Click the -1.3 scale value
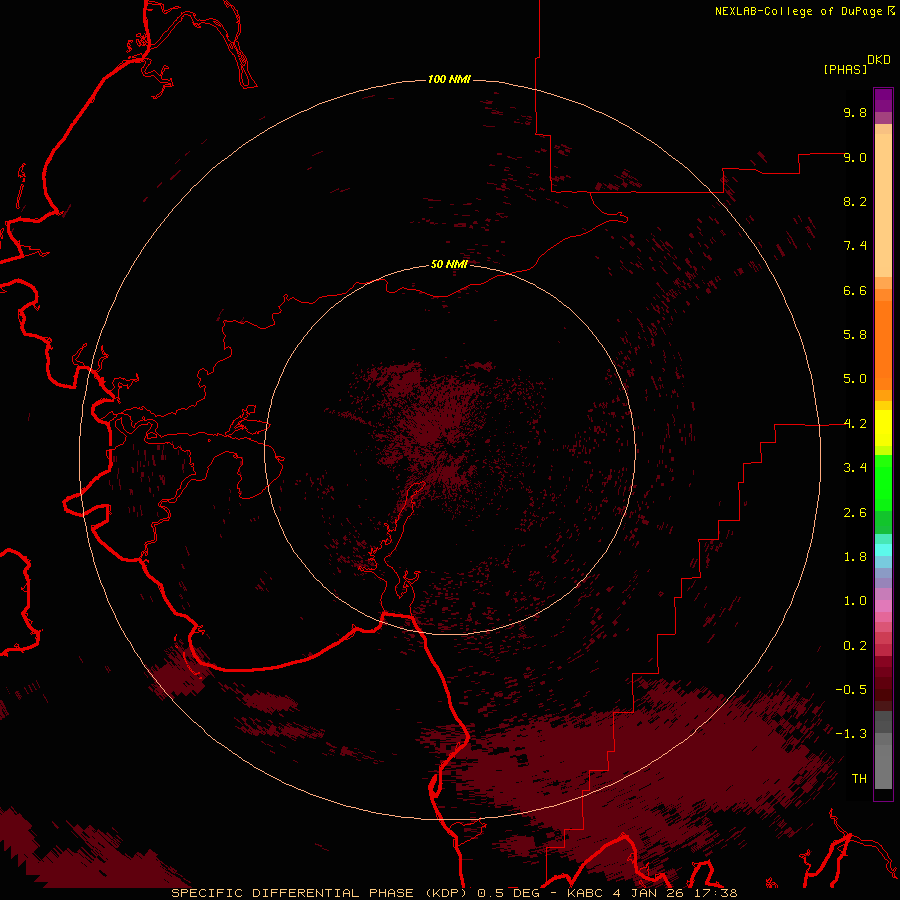 pos(851,734)
